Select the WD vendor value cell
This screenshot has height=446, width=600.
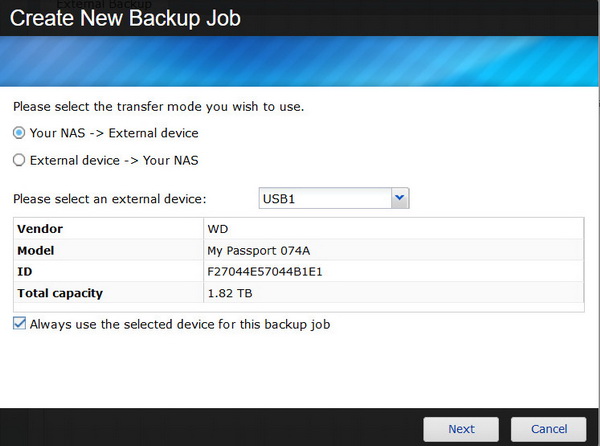pyautogui.click(x=218, y=229)
